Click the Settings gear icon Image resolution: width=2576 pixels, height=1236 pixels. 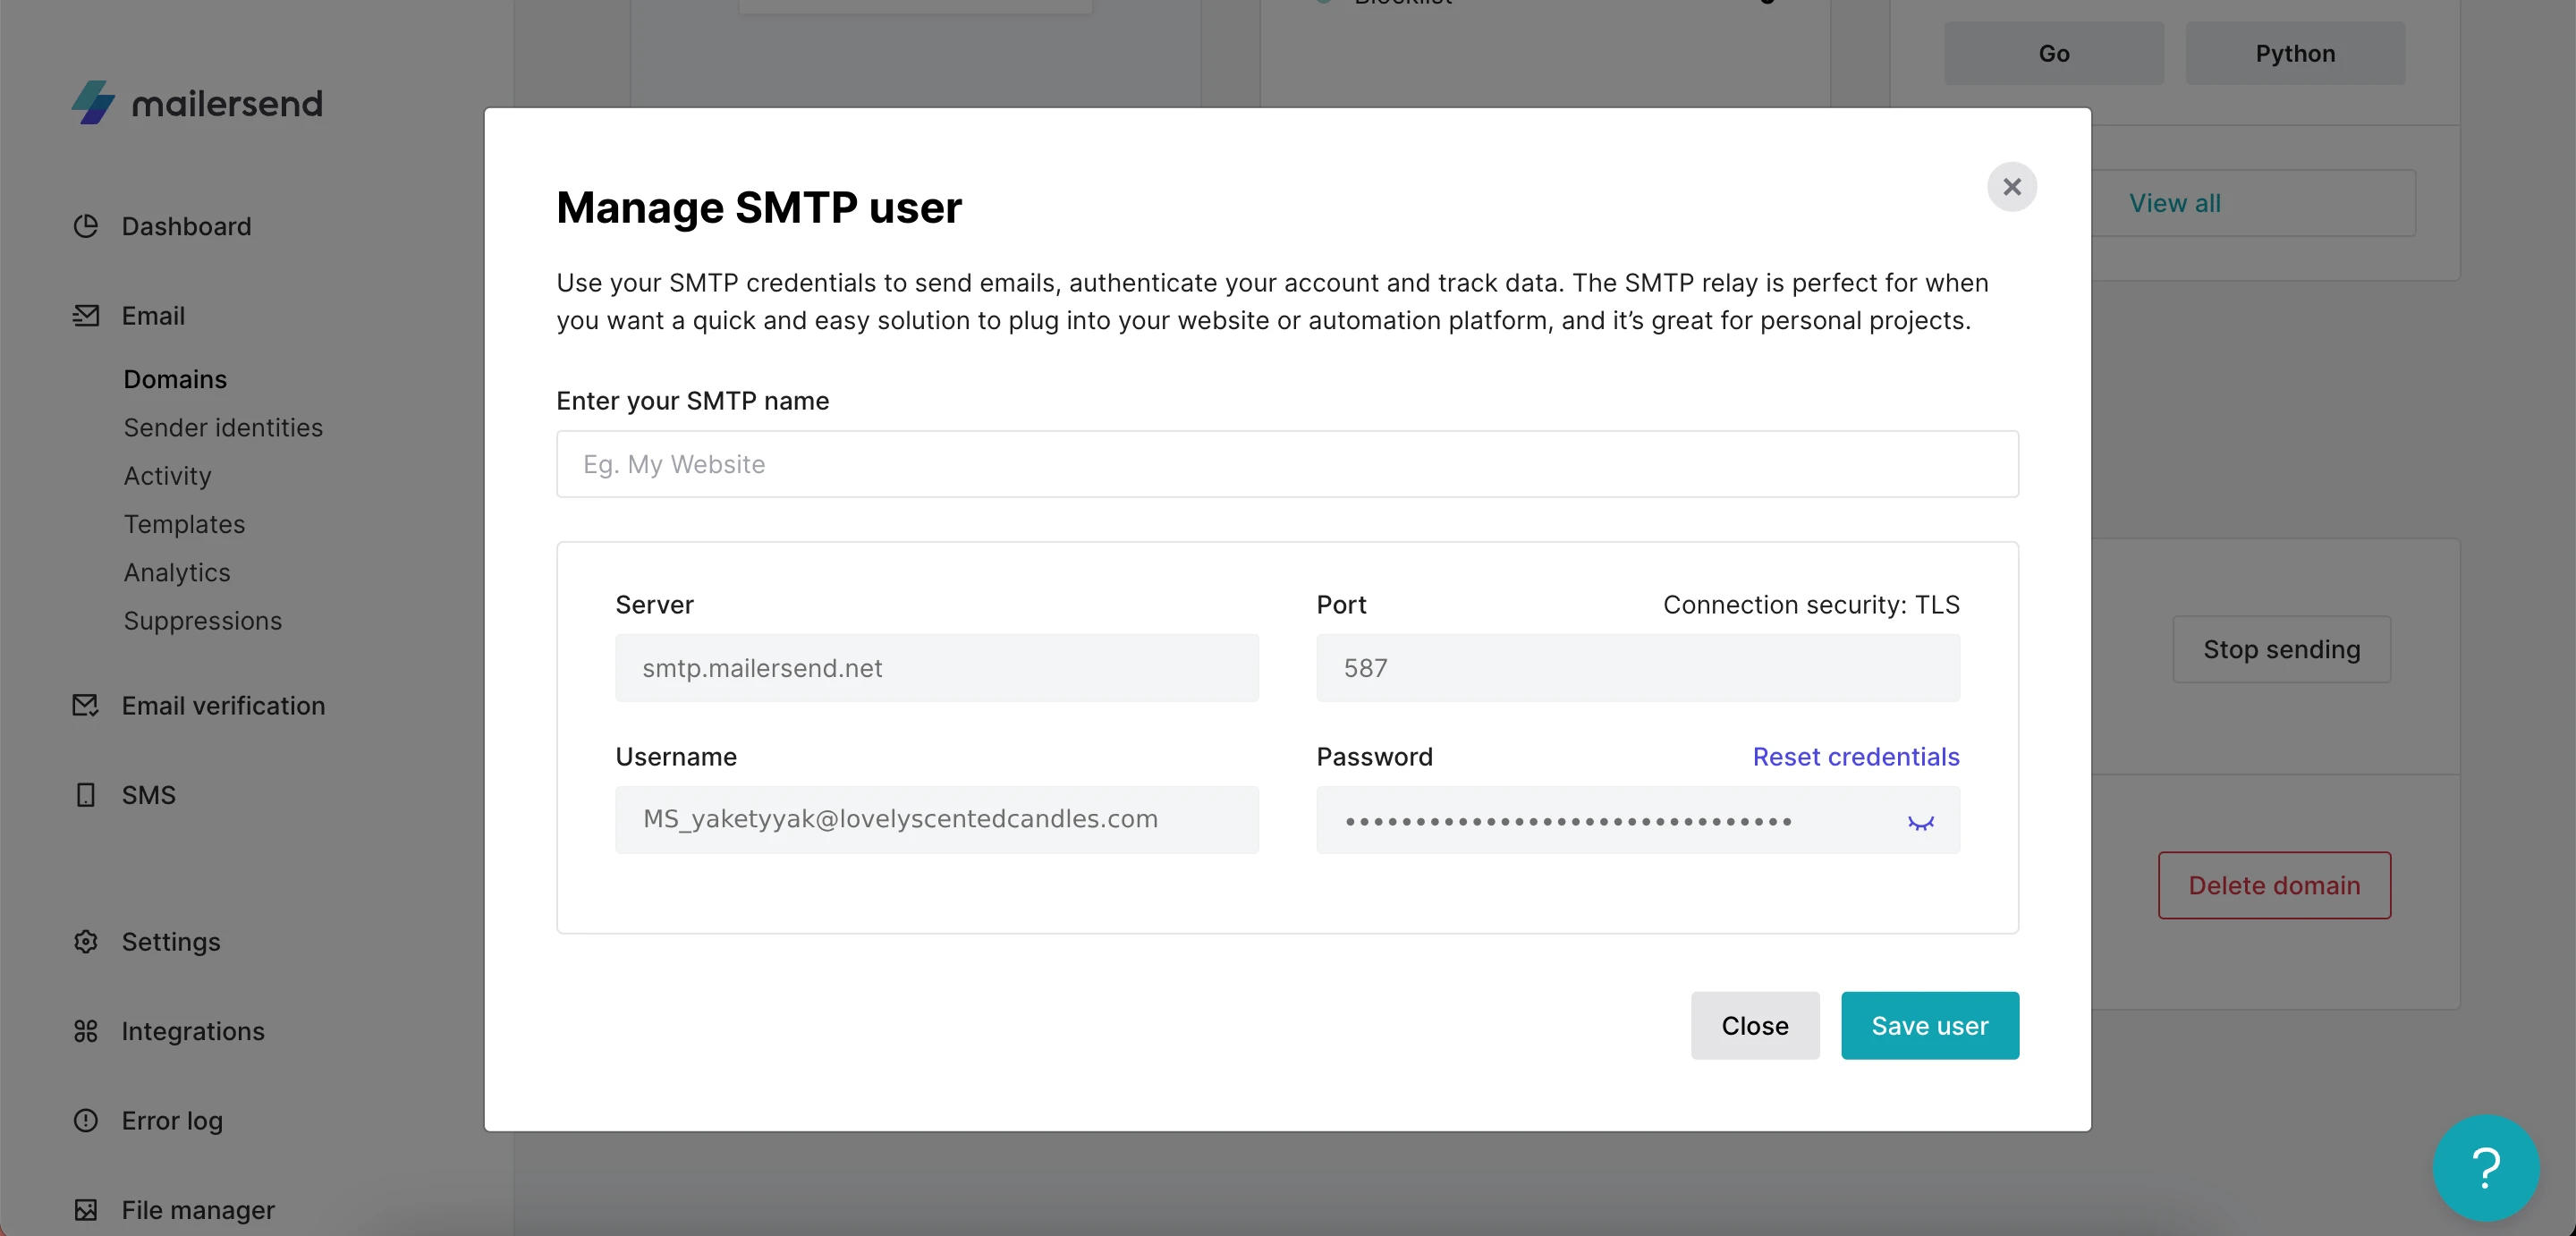tap(86, 942)
